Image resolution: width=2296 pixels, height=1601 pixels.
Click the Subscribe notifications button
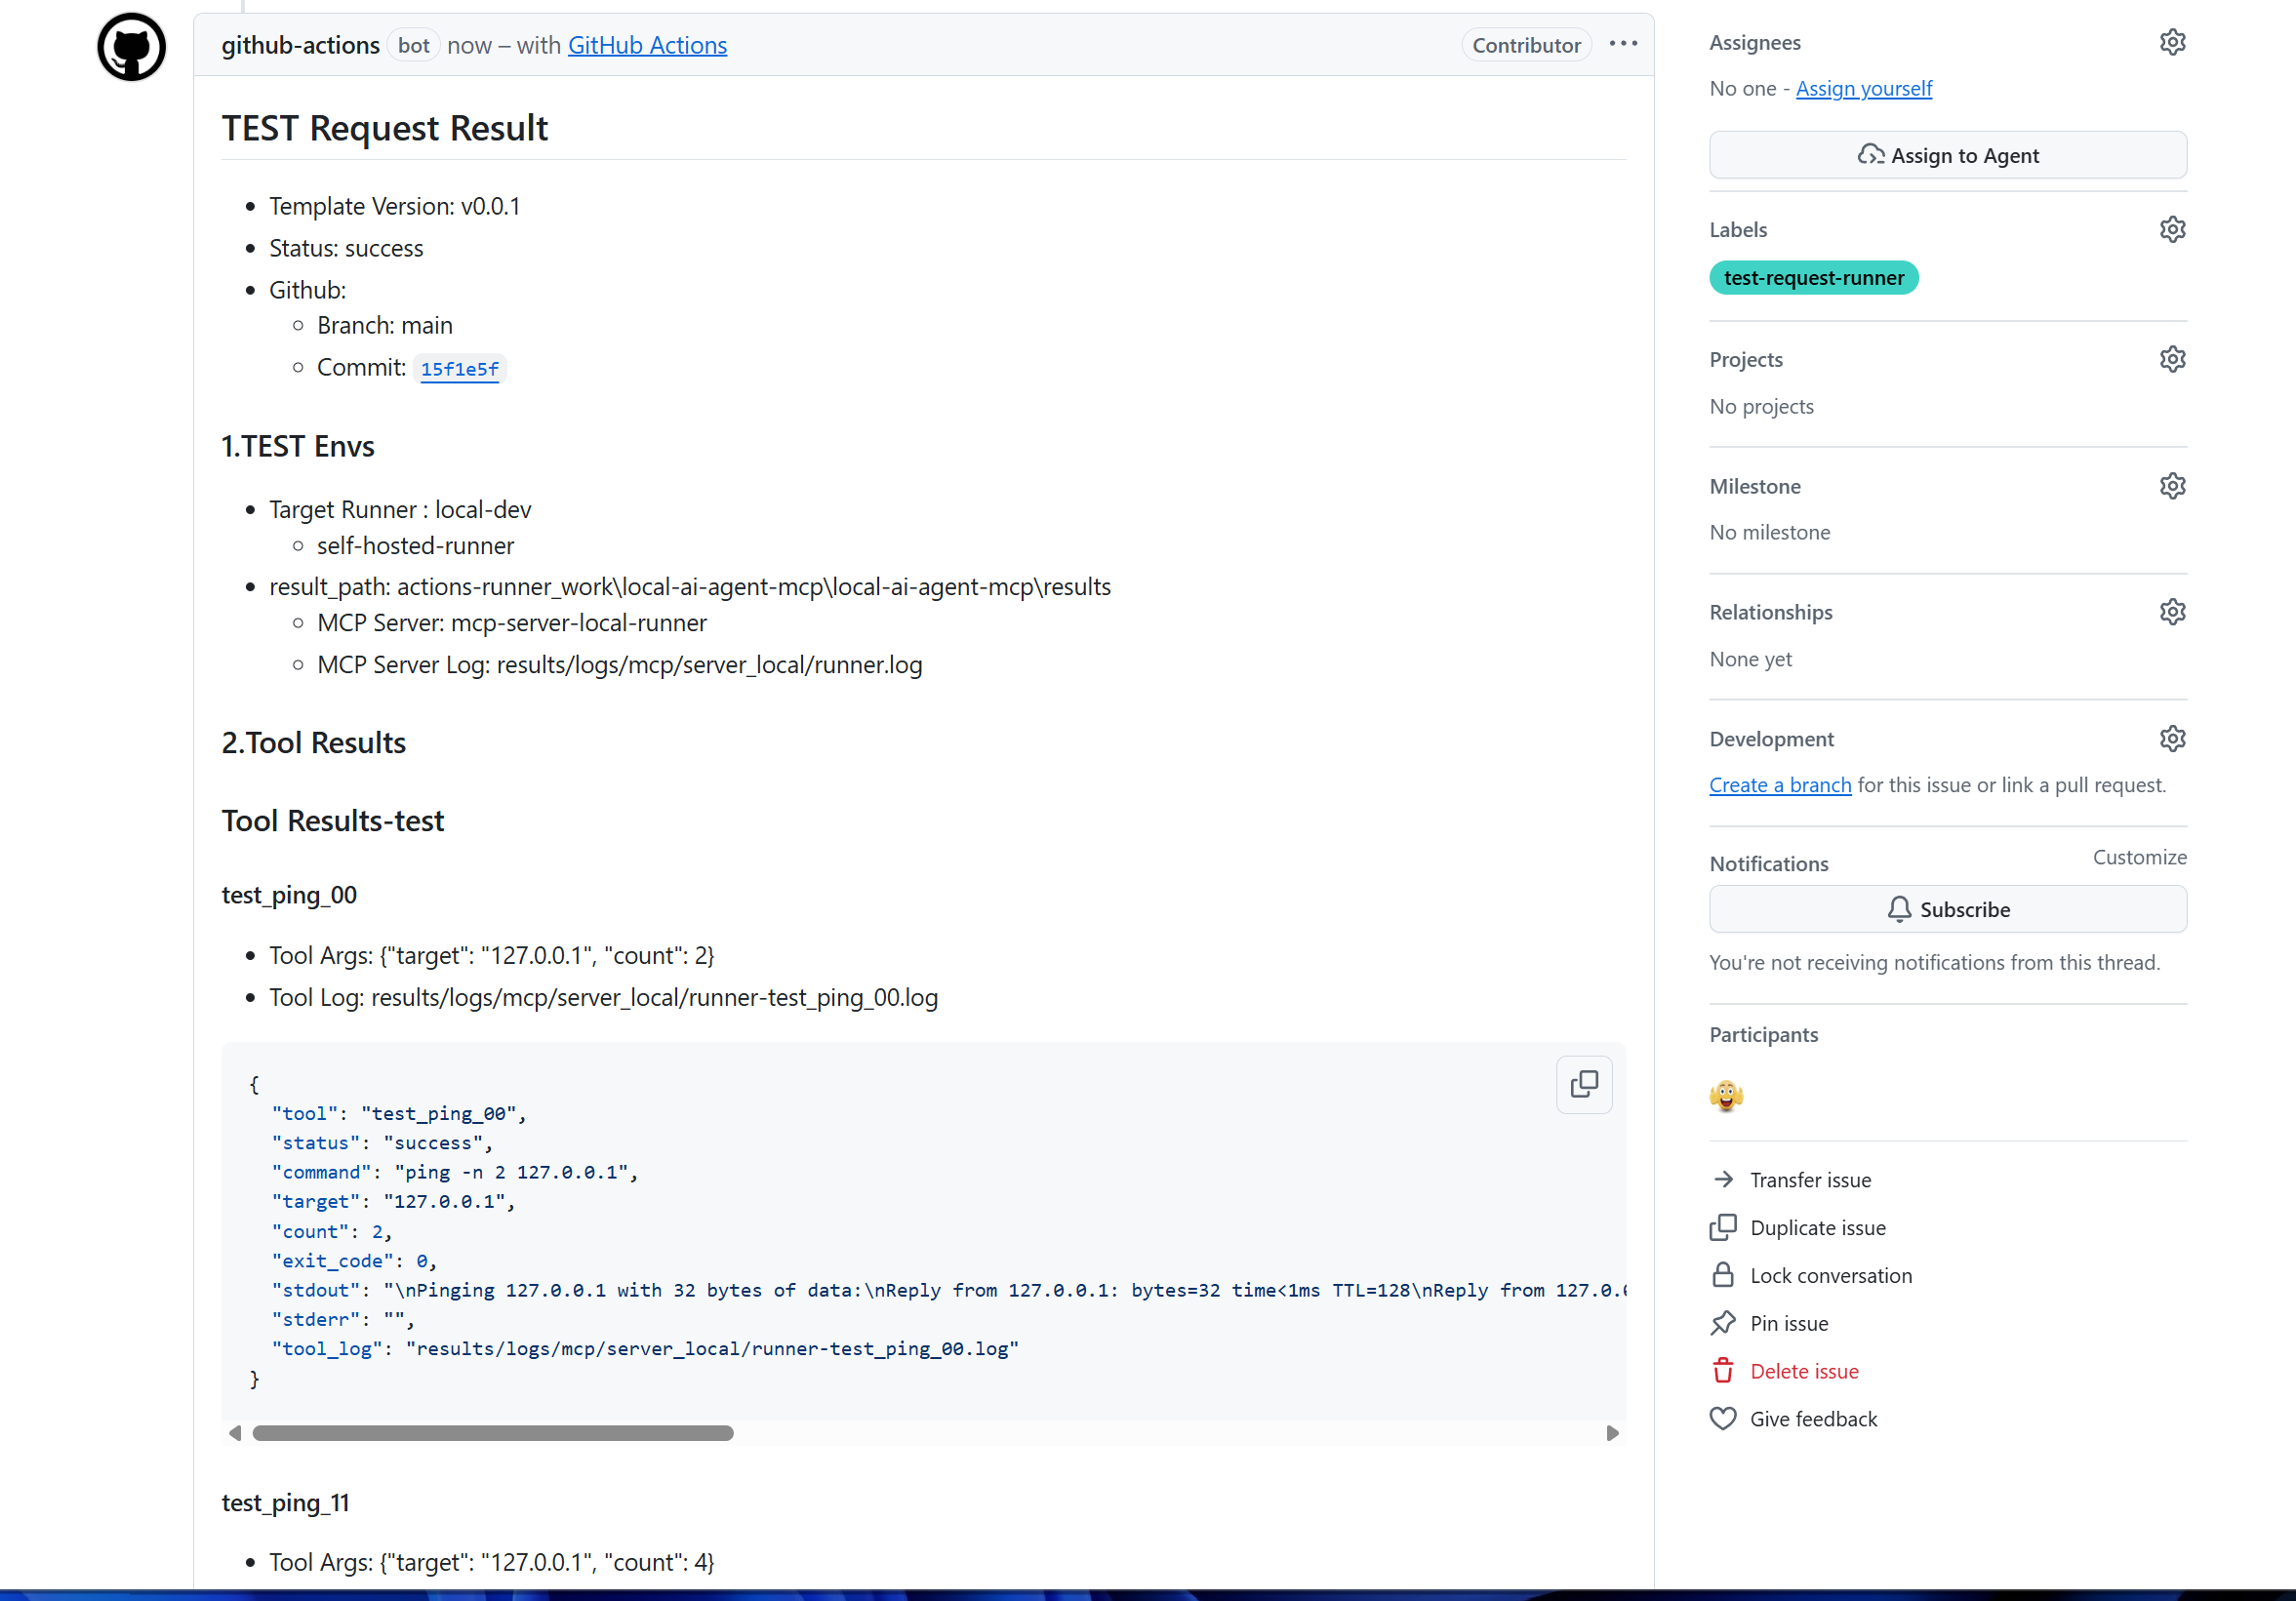(1946, 909)
